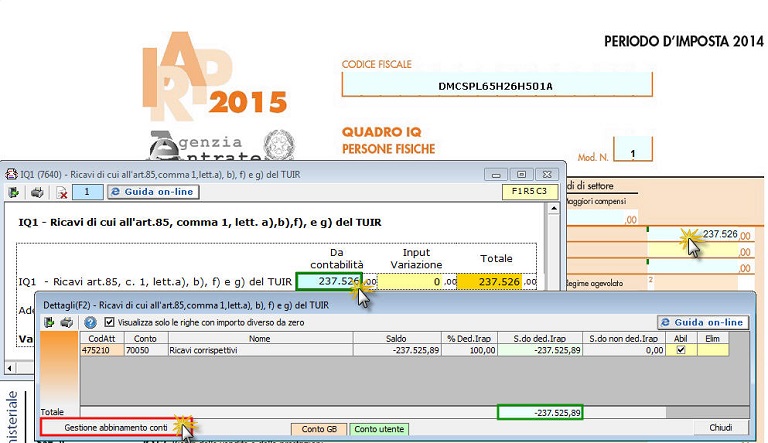Screen dimensions: 768x443
Task: Click Gestione abbinamento conti button
Action: [x=110, y=428]
